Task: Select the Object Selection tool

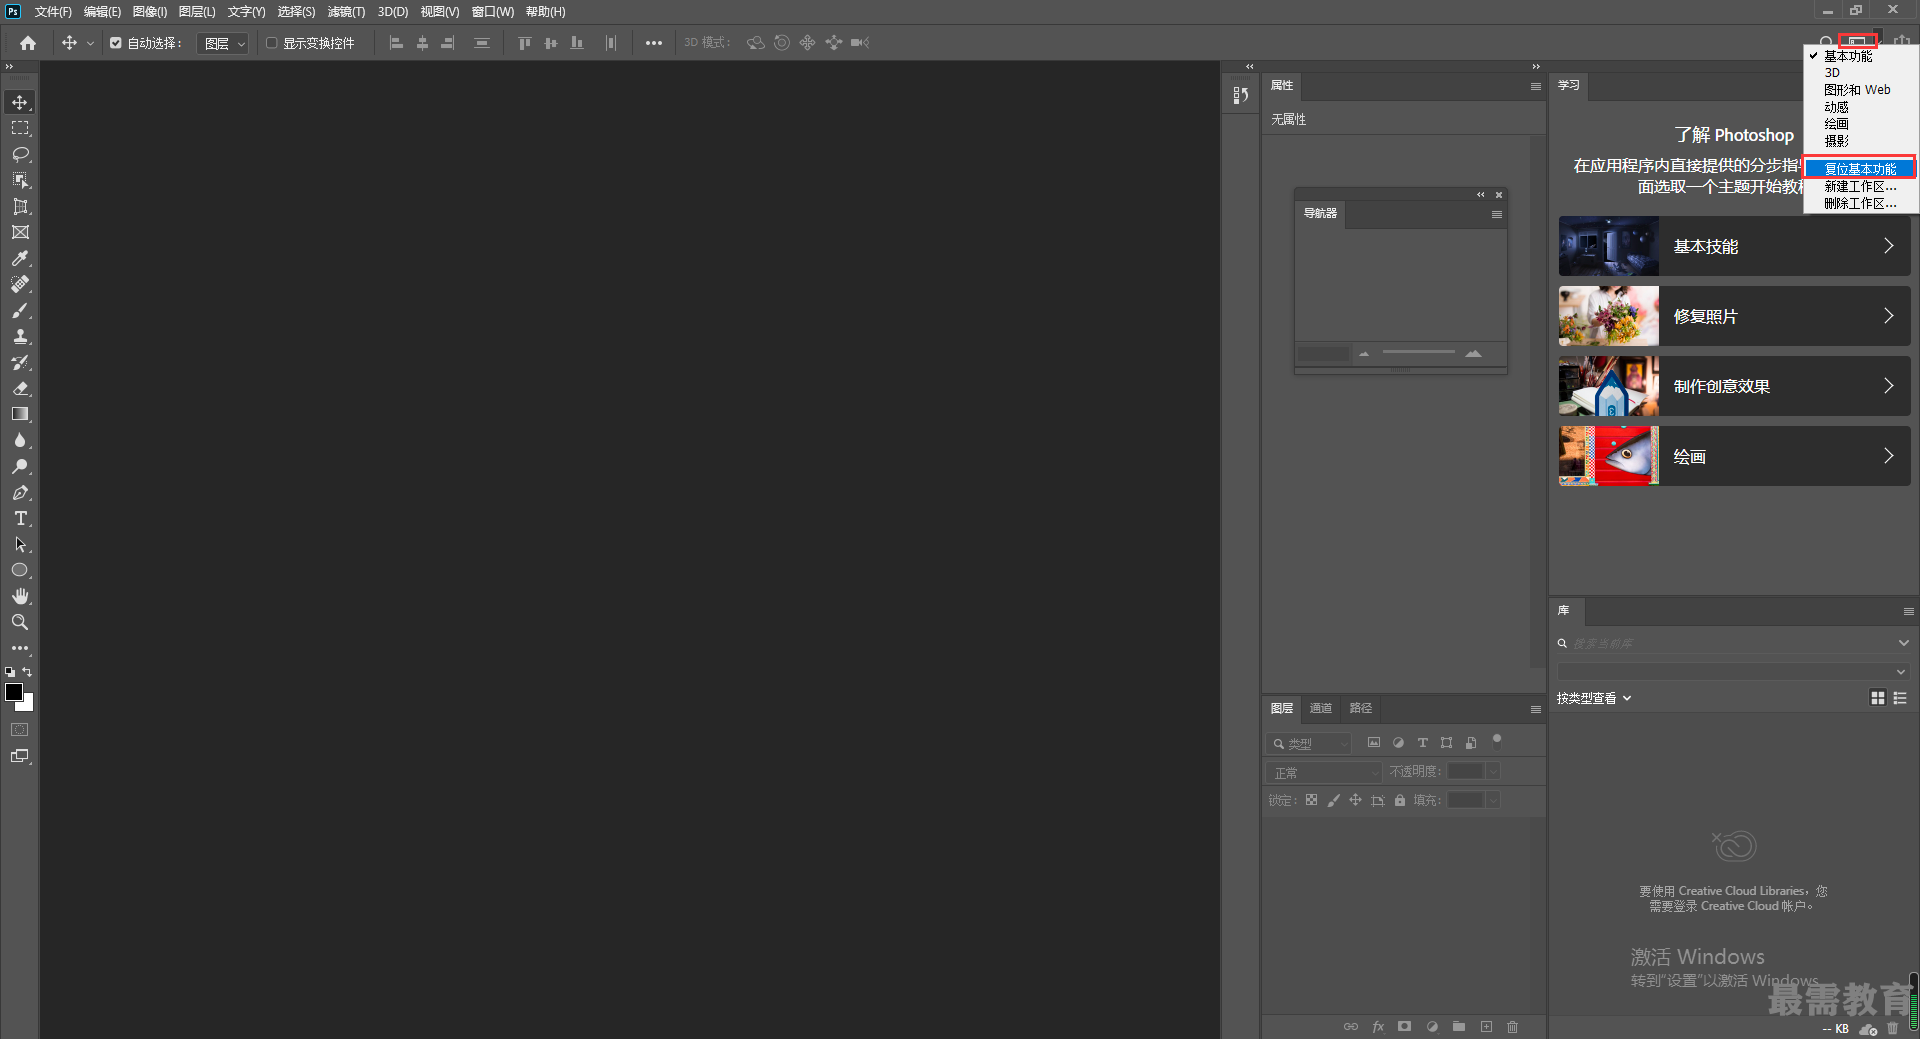Action: [20, 180]
